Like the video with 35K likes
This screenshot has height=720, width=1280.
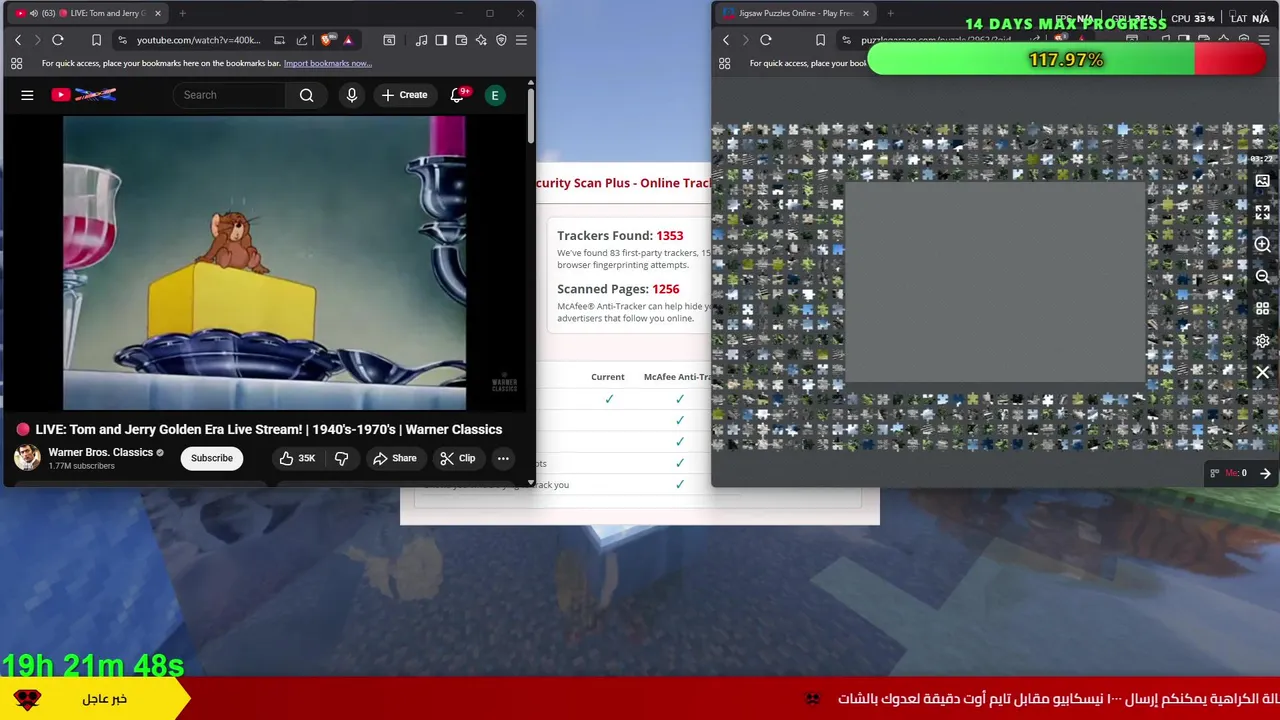(297, 458)
